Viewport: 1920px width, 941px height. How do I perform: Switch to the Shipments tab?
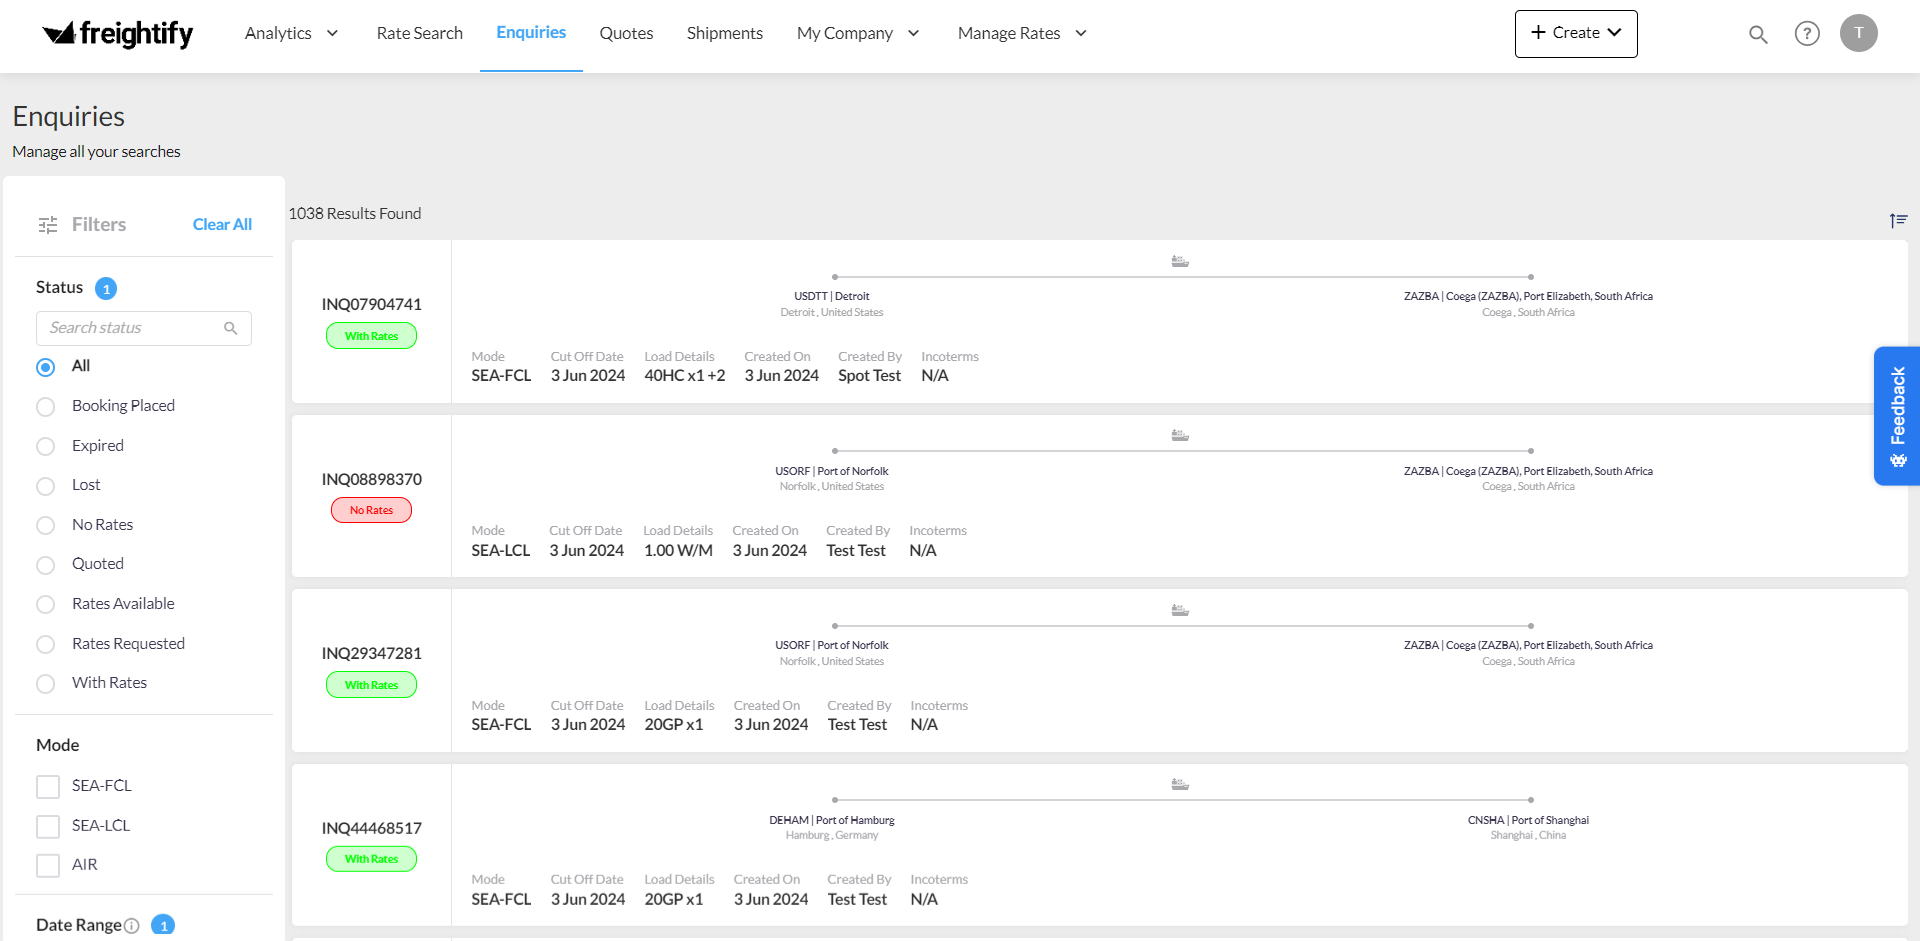(x=724, y=32)
